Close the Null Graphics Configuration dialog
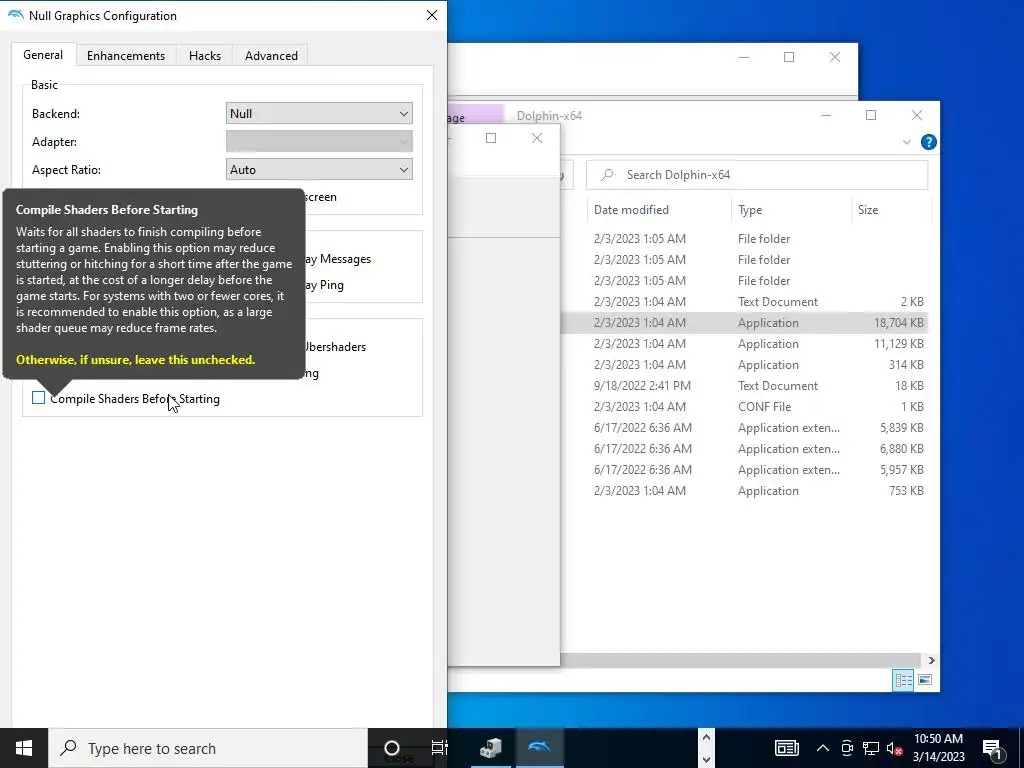The height and width of the screenshot is (768, 1024). click(432, 15)
